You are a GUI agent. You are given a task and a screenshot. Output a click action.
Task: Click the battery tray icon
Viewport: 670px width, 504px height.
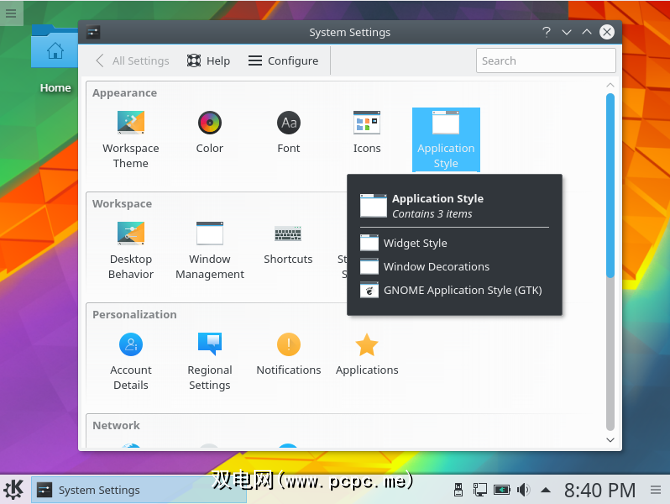pyautogui.click(x=502, y=490)
